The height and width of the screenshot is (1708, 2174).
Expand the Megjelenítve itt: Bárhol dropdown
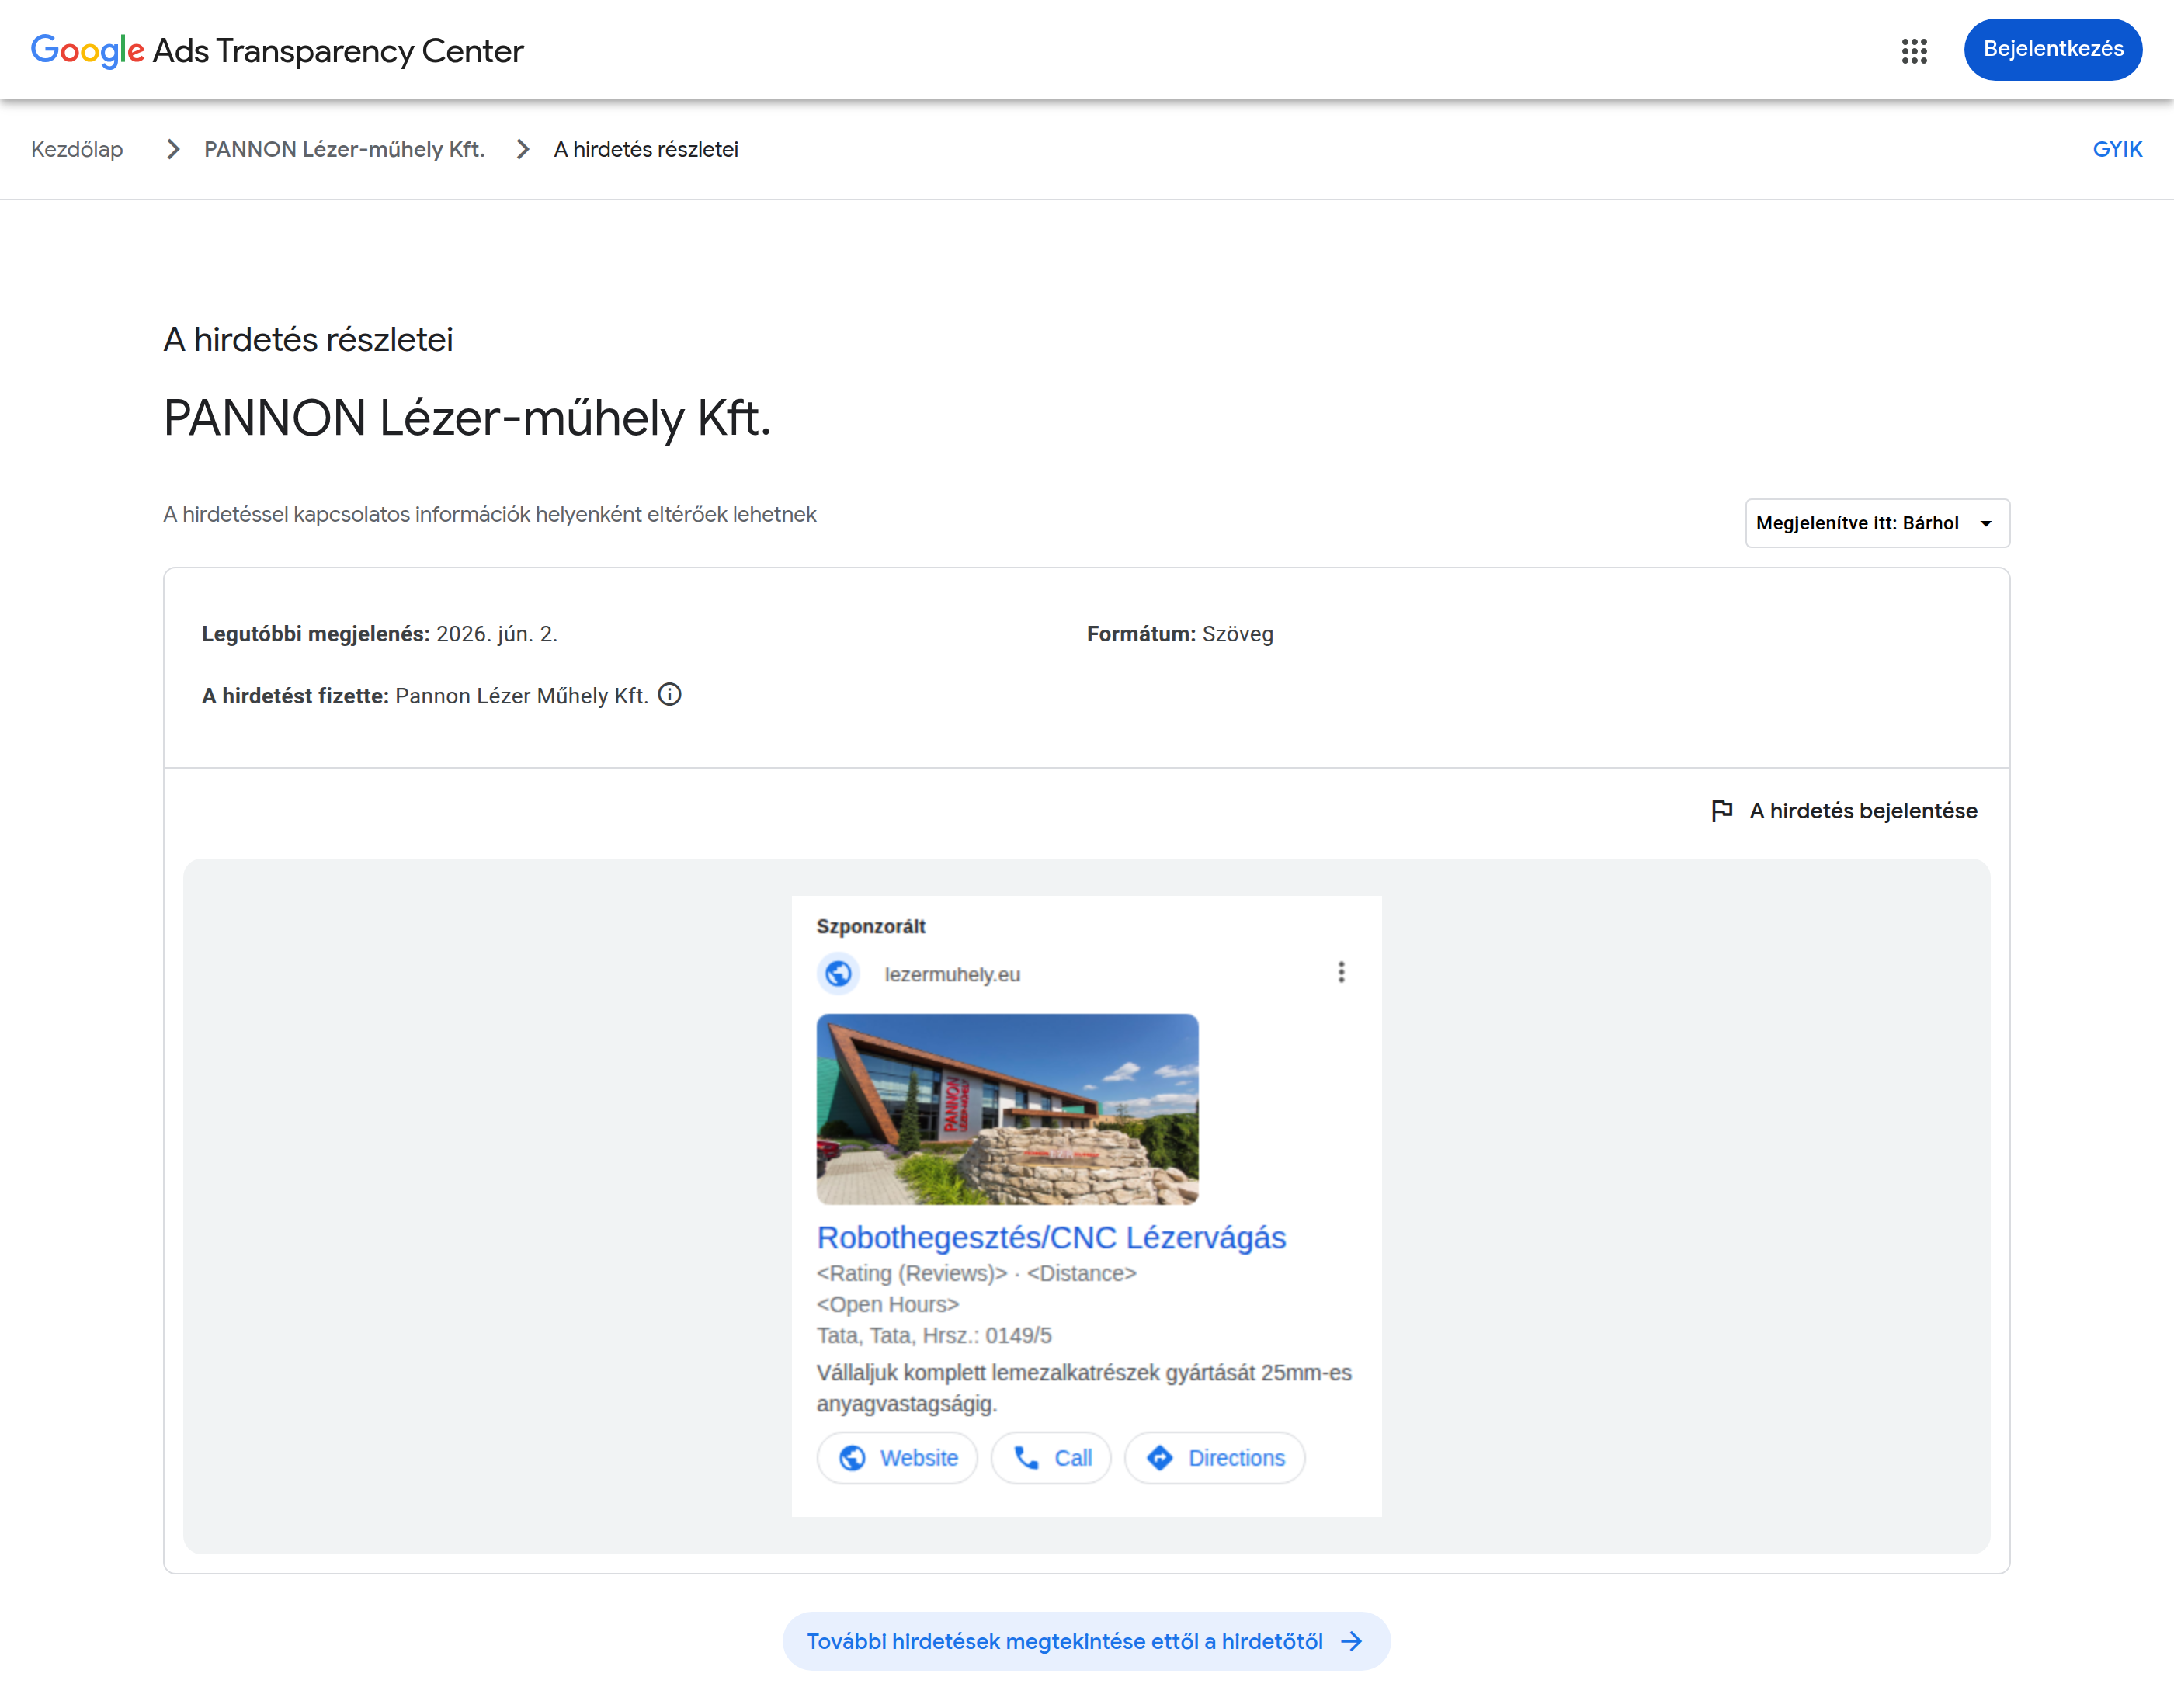(1877, 523)
